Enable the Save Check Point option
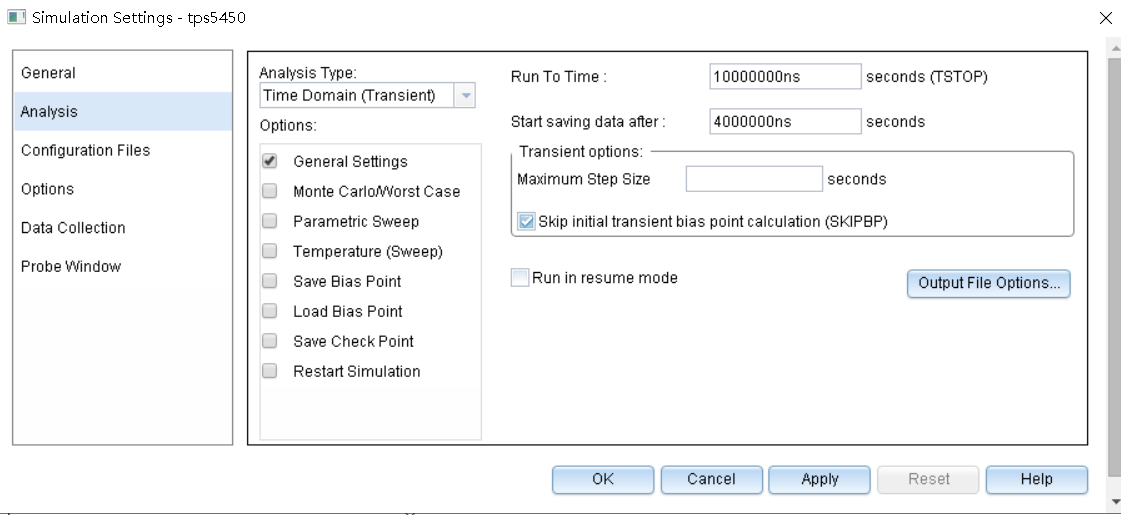The height and width of the screenshot is (515, 1121). click(x=269, y=342)
